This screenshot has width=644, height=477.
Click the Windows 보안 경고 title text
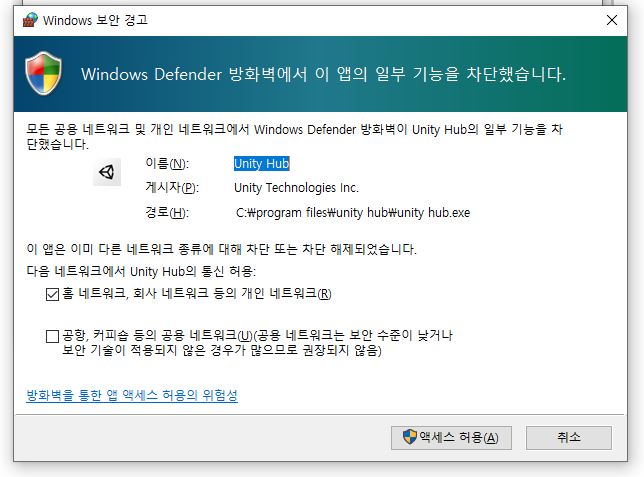pyautogui.click(x=95, y=20)
